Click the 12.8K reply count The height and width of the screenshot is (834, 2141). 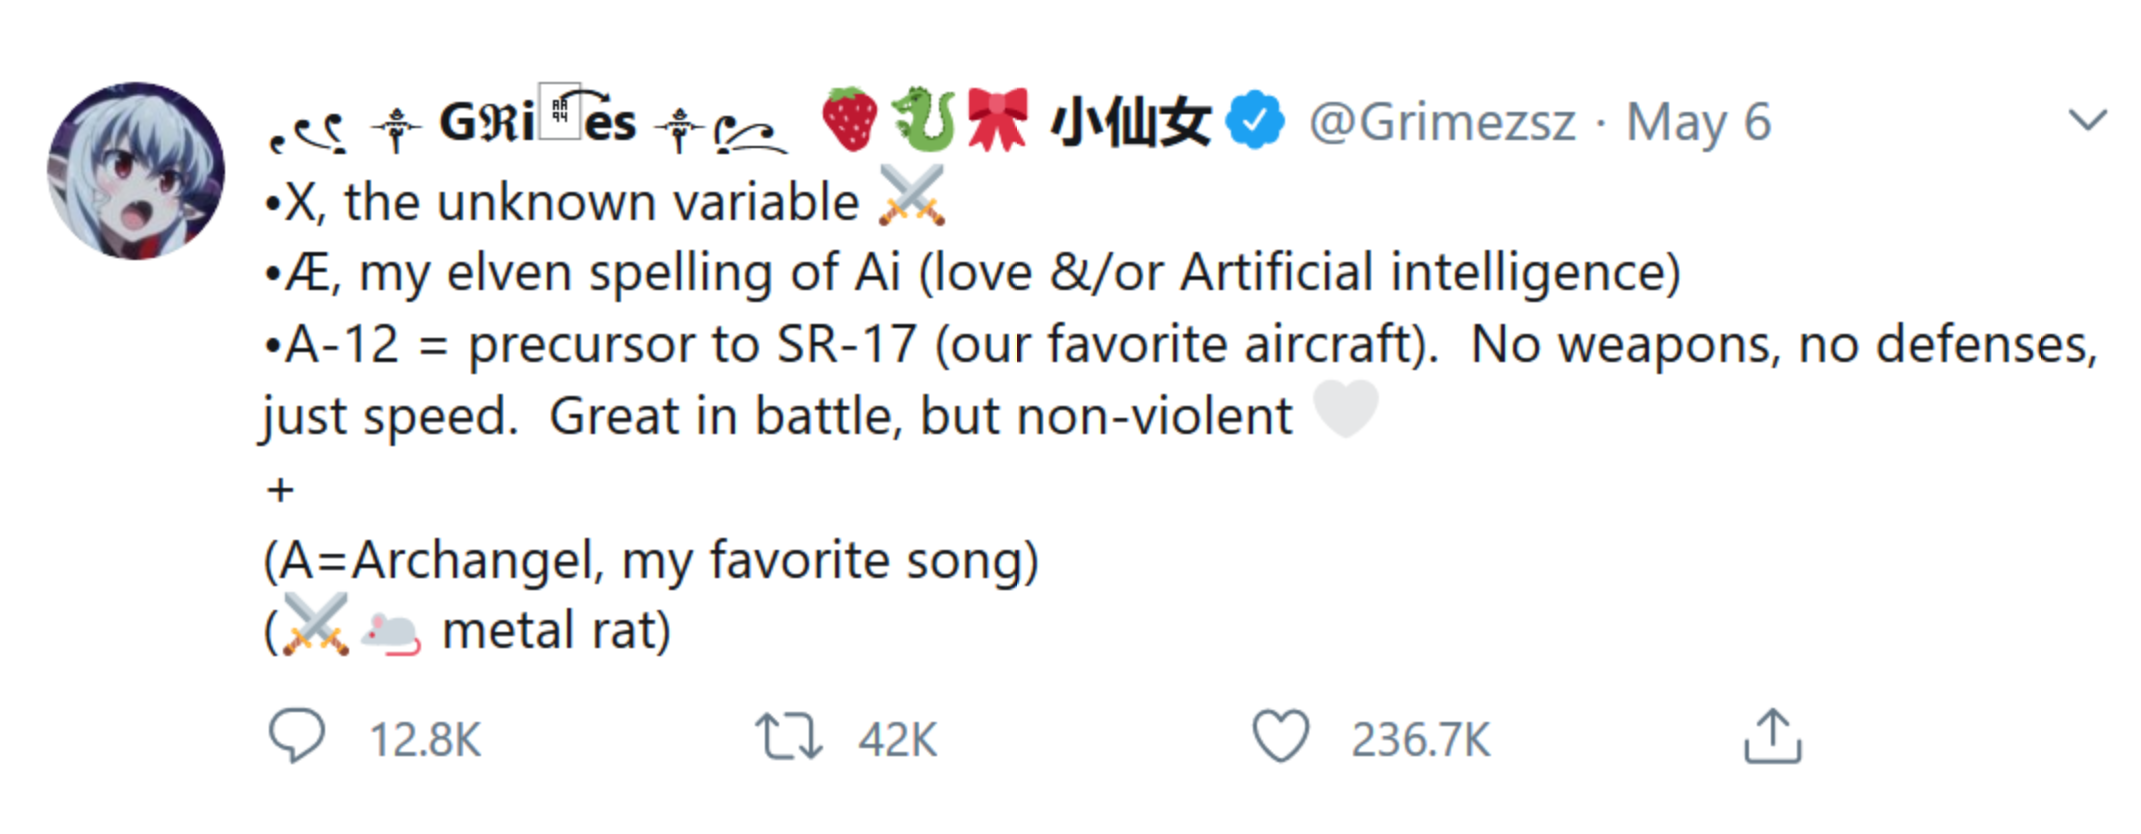point(425,741)
